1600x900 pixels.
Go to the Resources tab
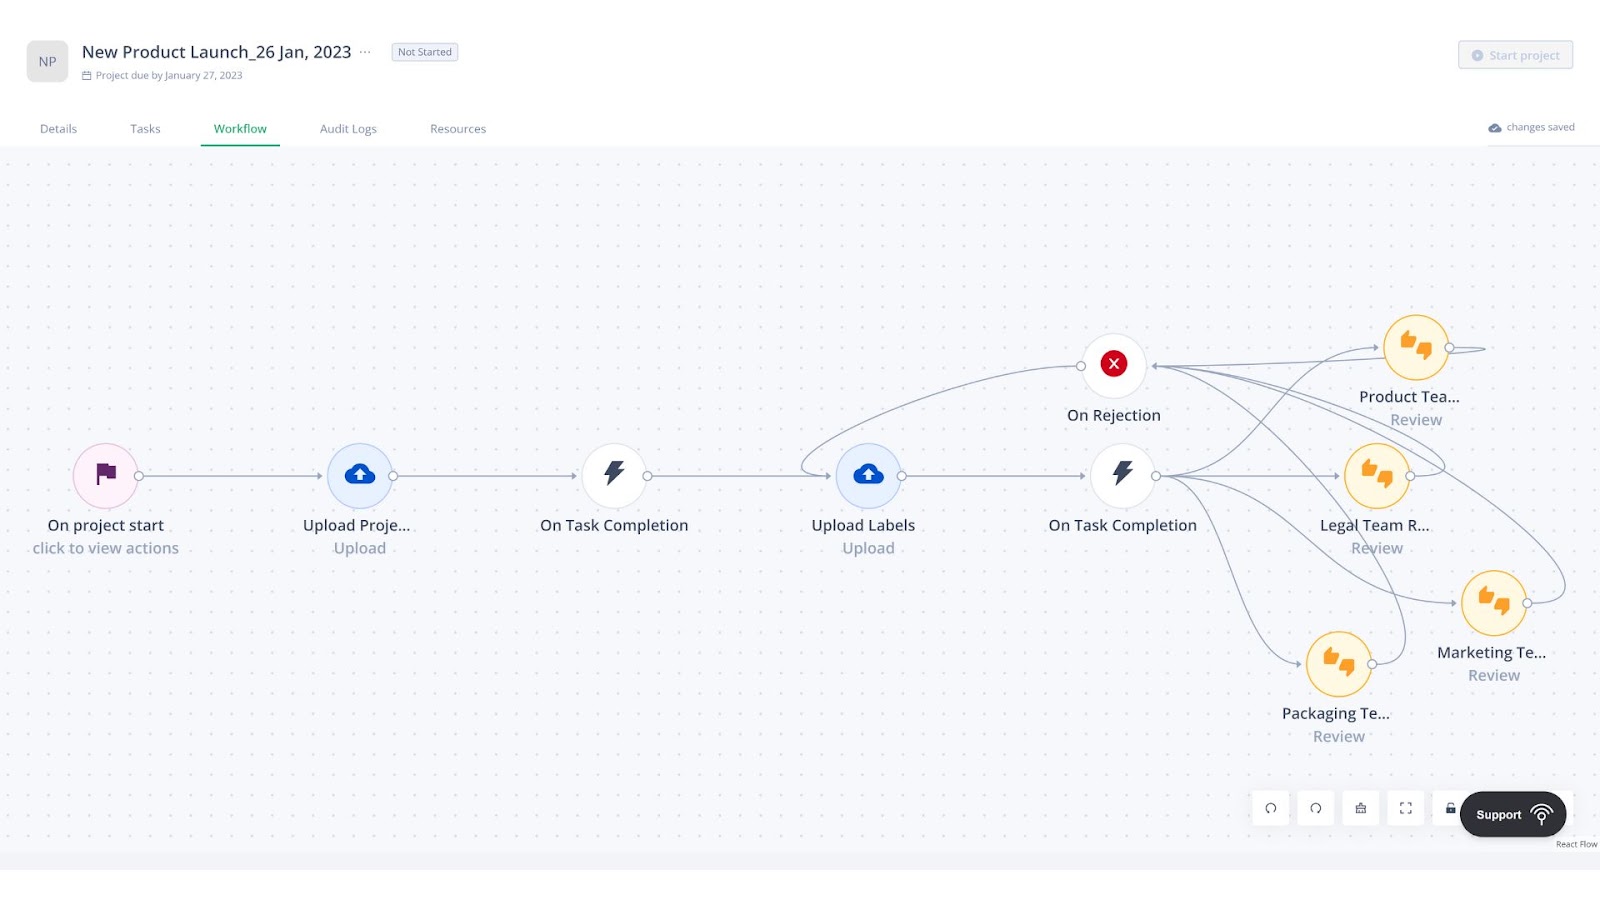click(457, 128)
